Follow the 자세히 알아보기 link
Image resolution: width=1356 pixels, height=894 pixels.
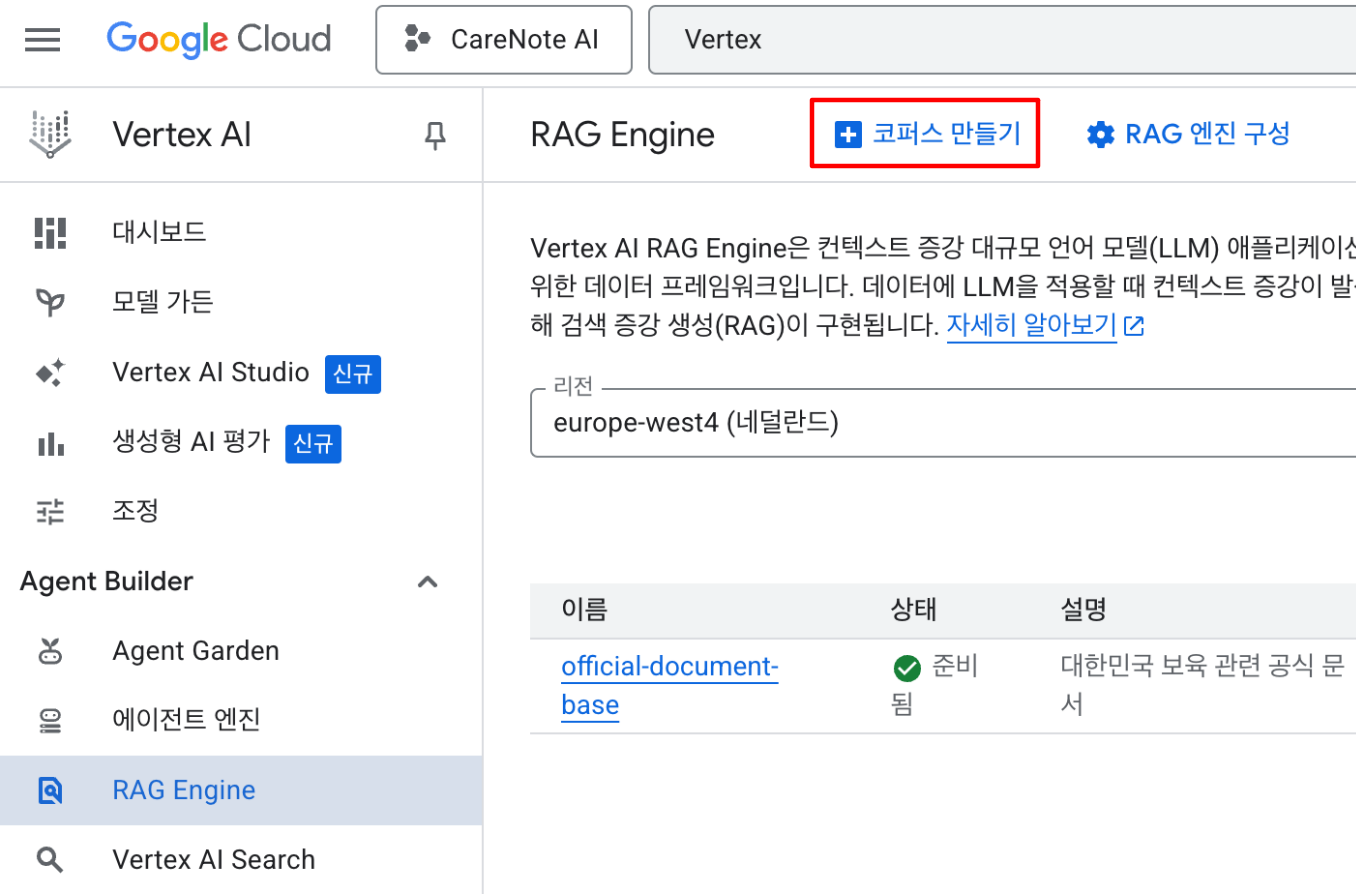coord(1031,326)
